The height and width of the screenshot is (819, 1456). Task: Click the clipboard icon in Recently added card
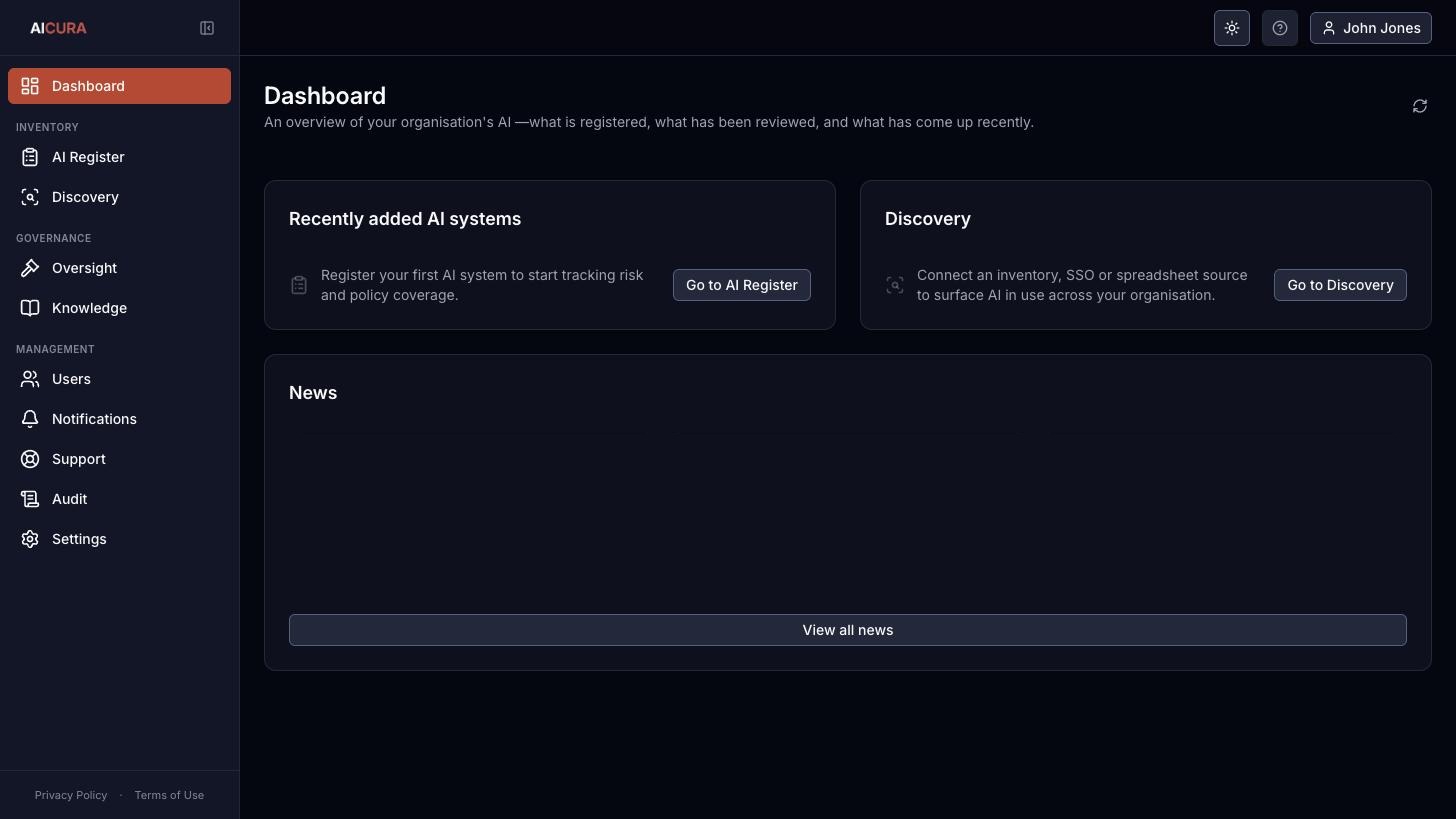coord(299,285)
